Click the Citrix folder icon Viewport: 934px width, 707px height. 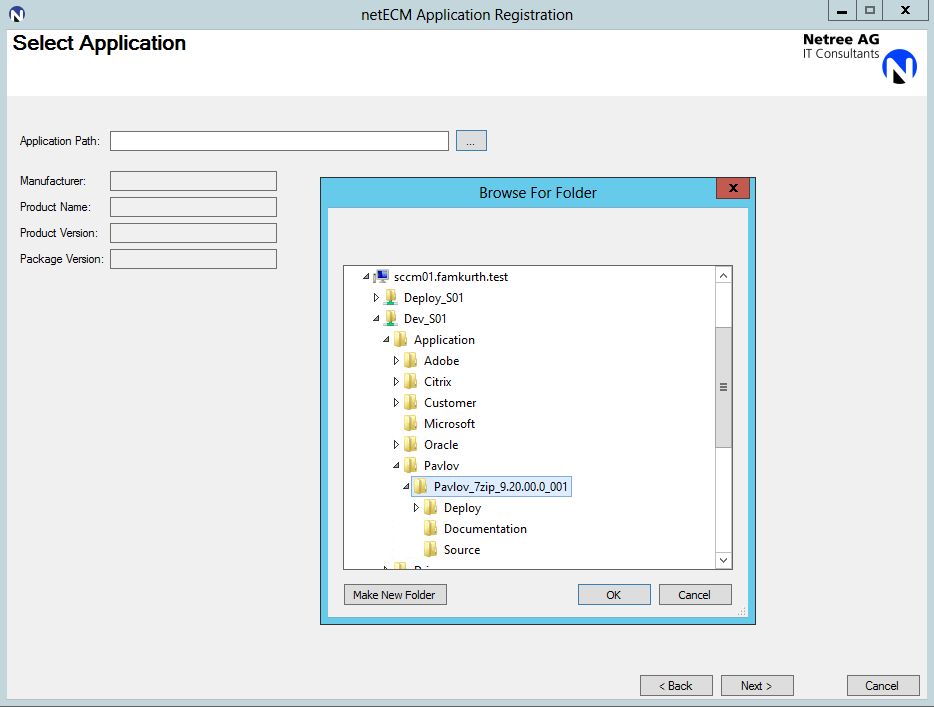(x=410, y=382)
